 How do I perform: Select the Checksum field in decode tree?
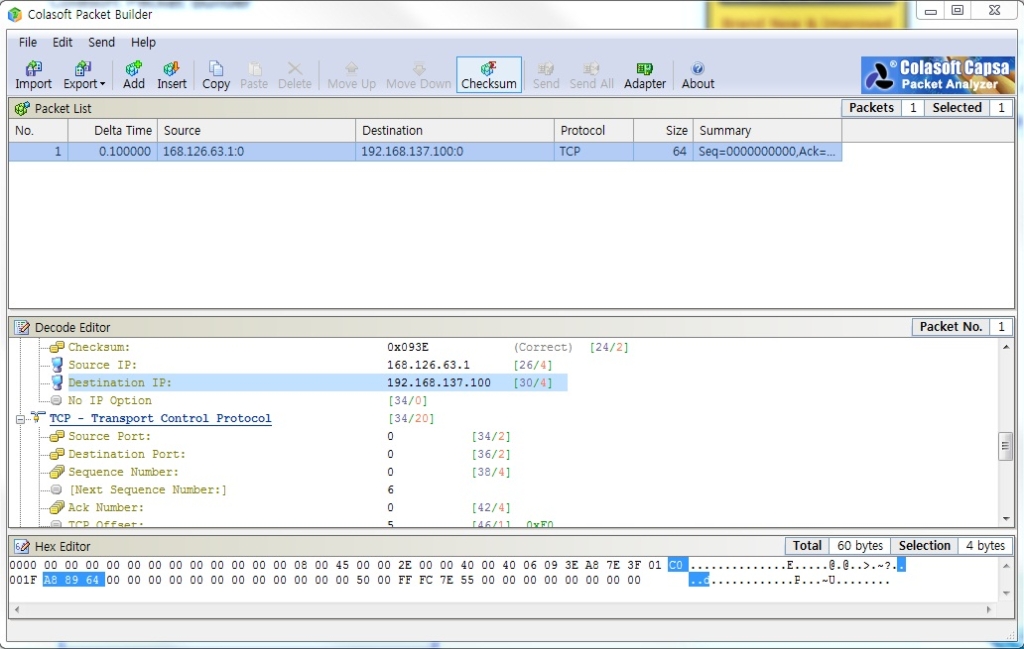pyautogui.click(x=99, y=347)
